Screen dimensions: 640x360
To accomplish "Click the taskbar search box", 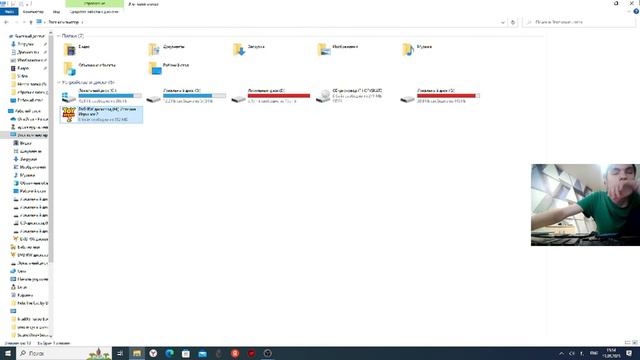I will (x=64, y=353).
